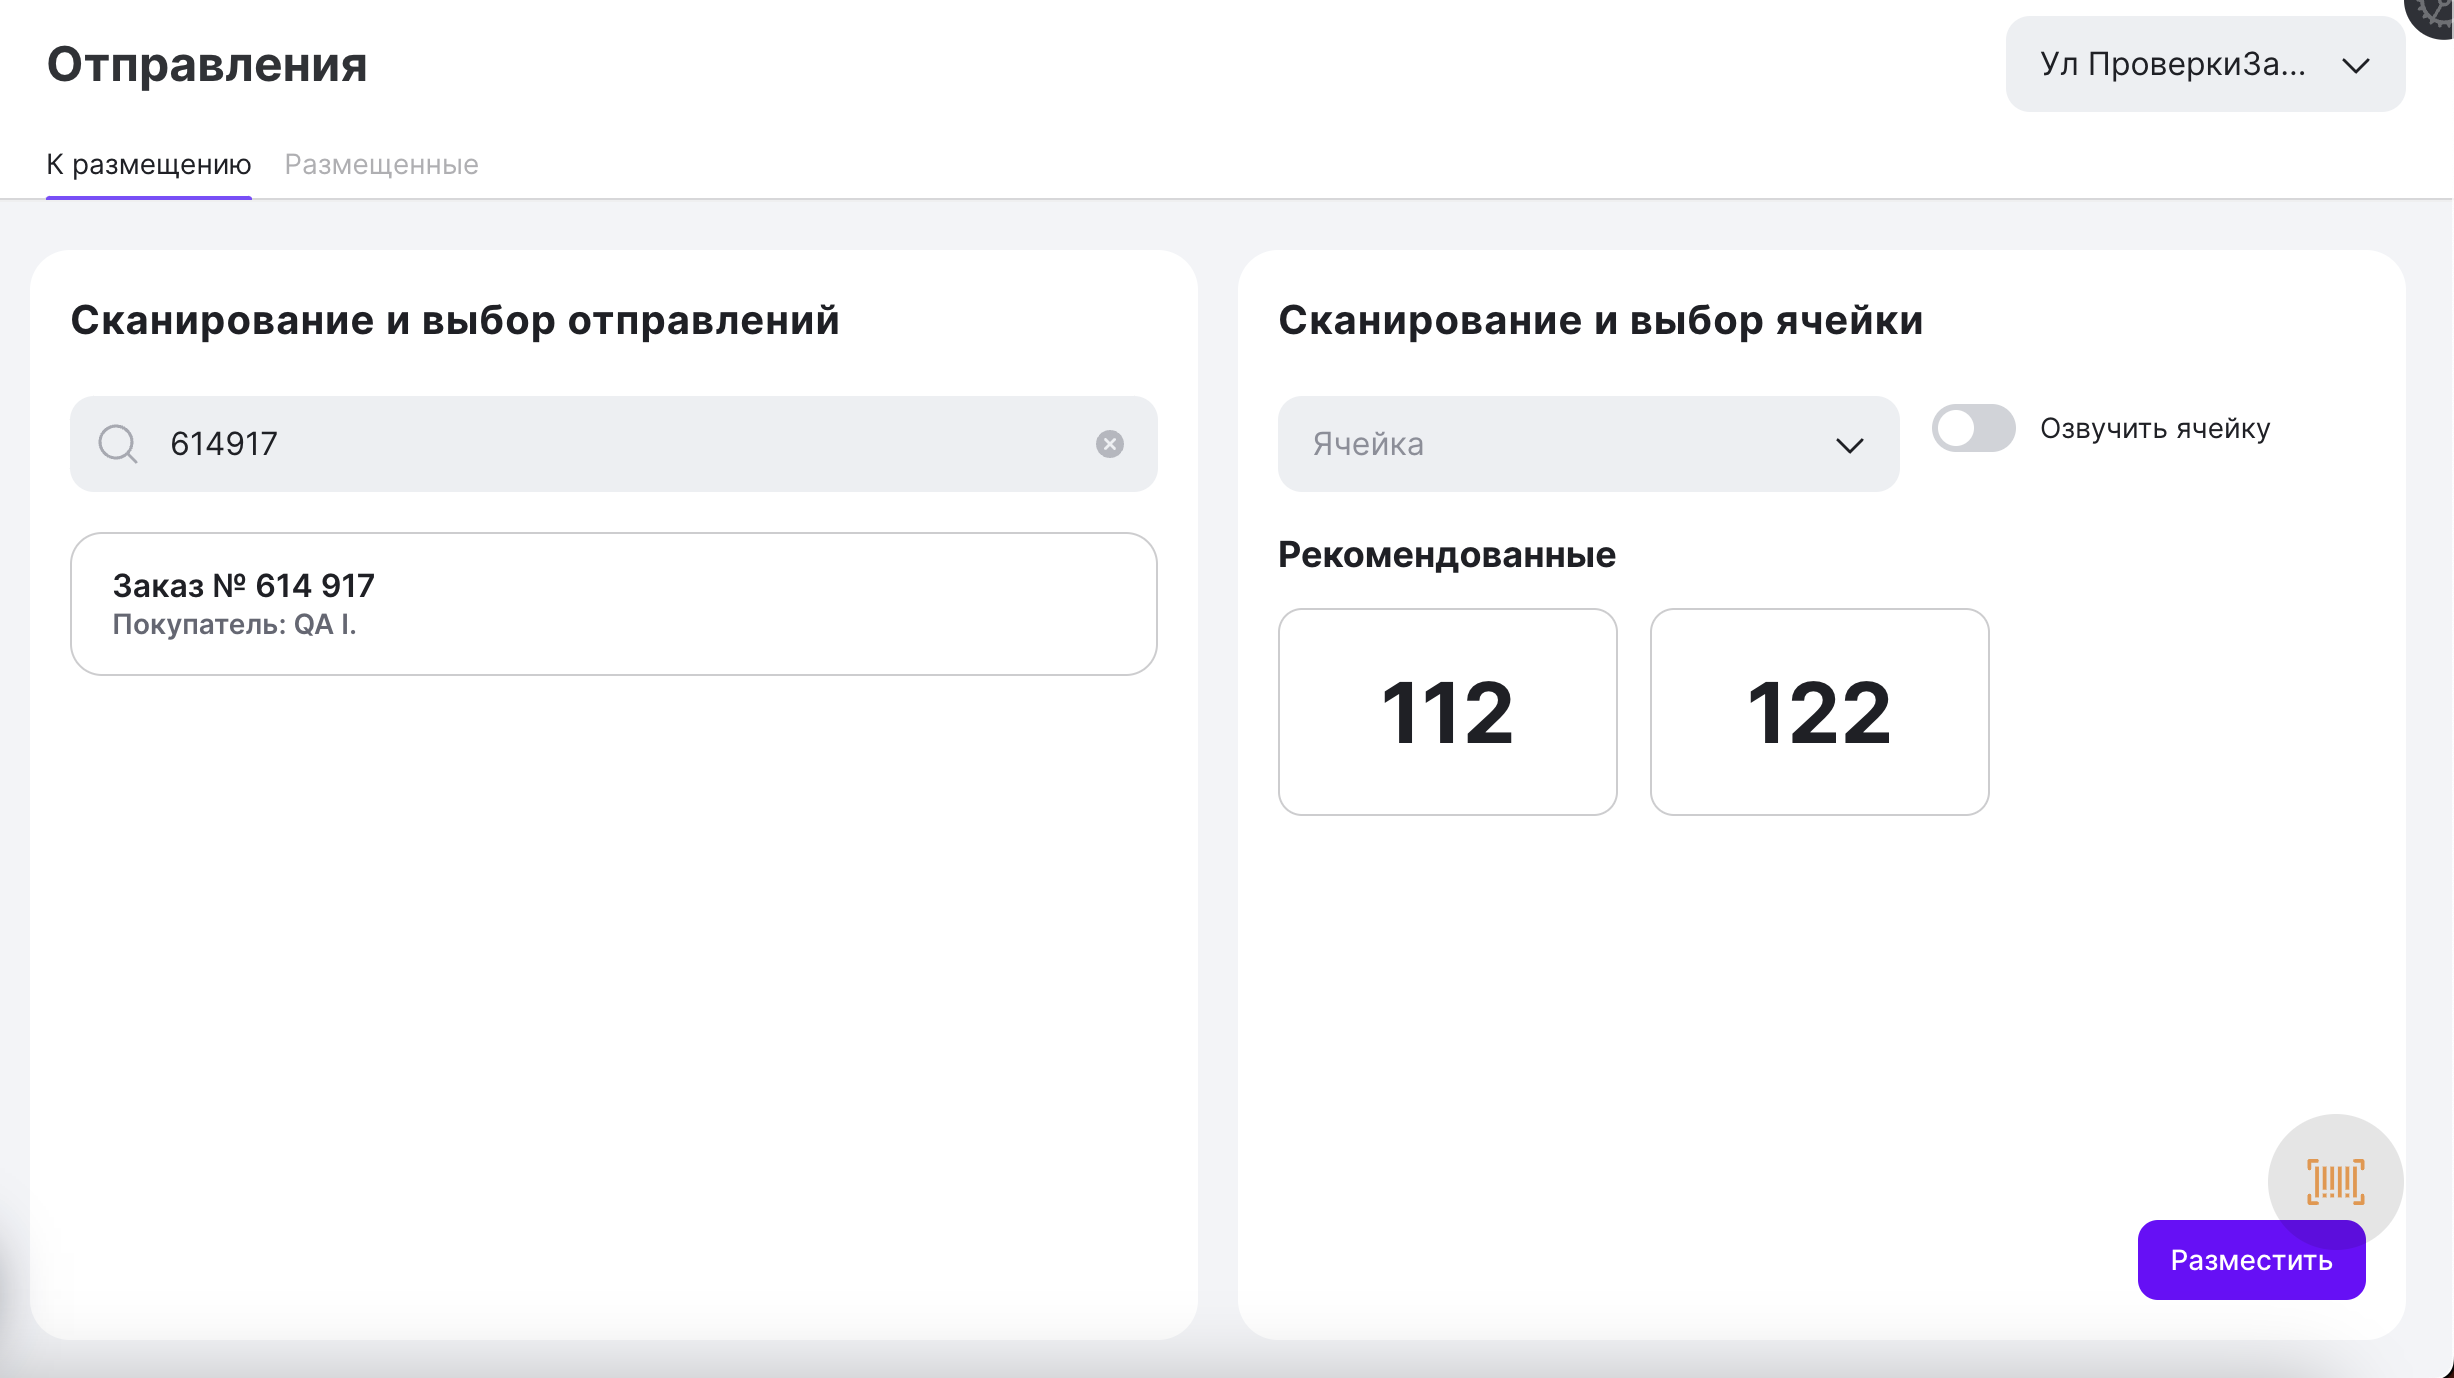Select the 'К размещению' tab

(x=149, y=164)
